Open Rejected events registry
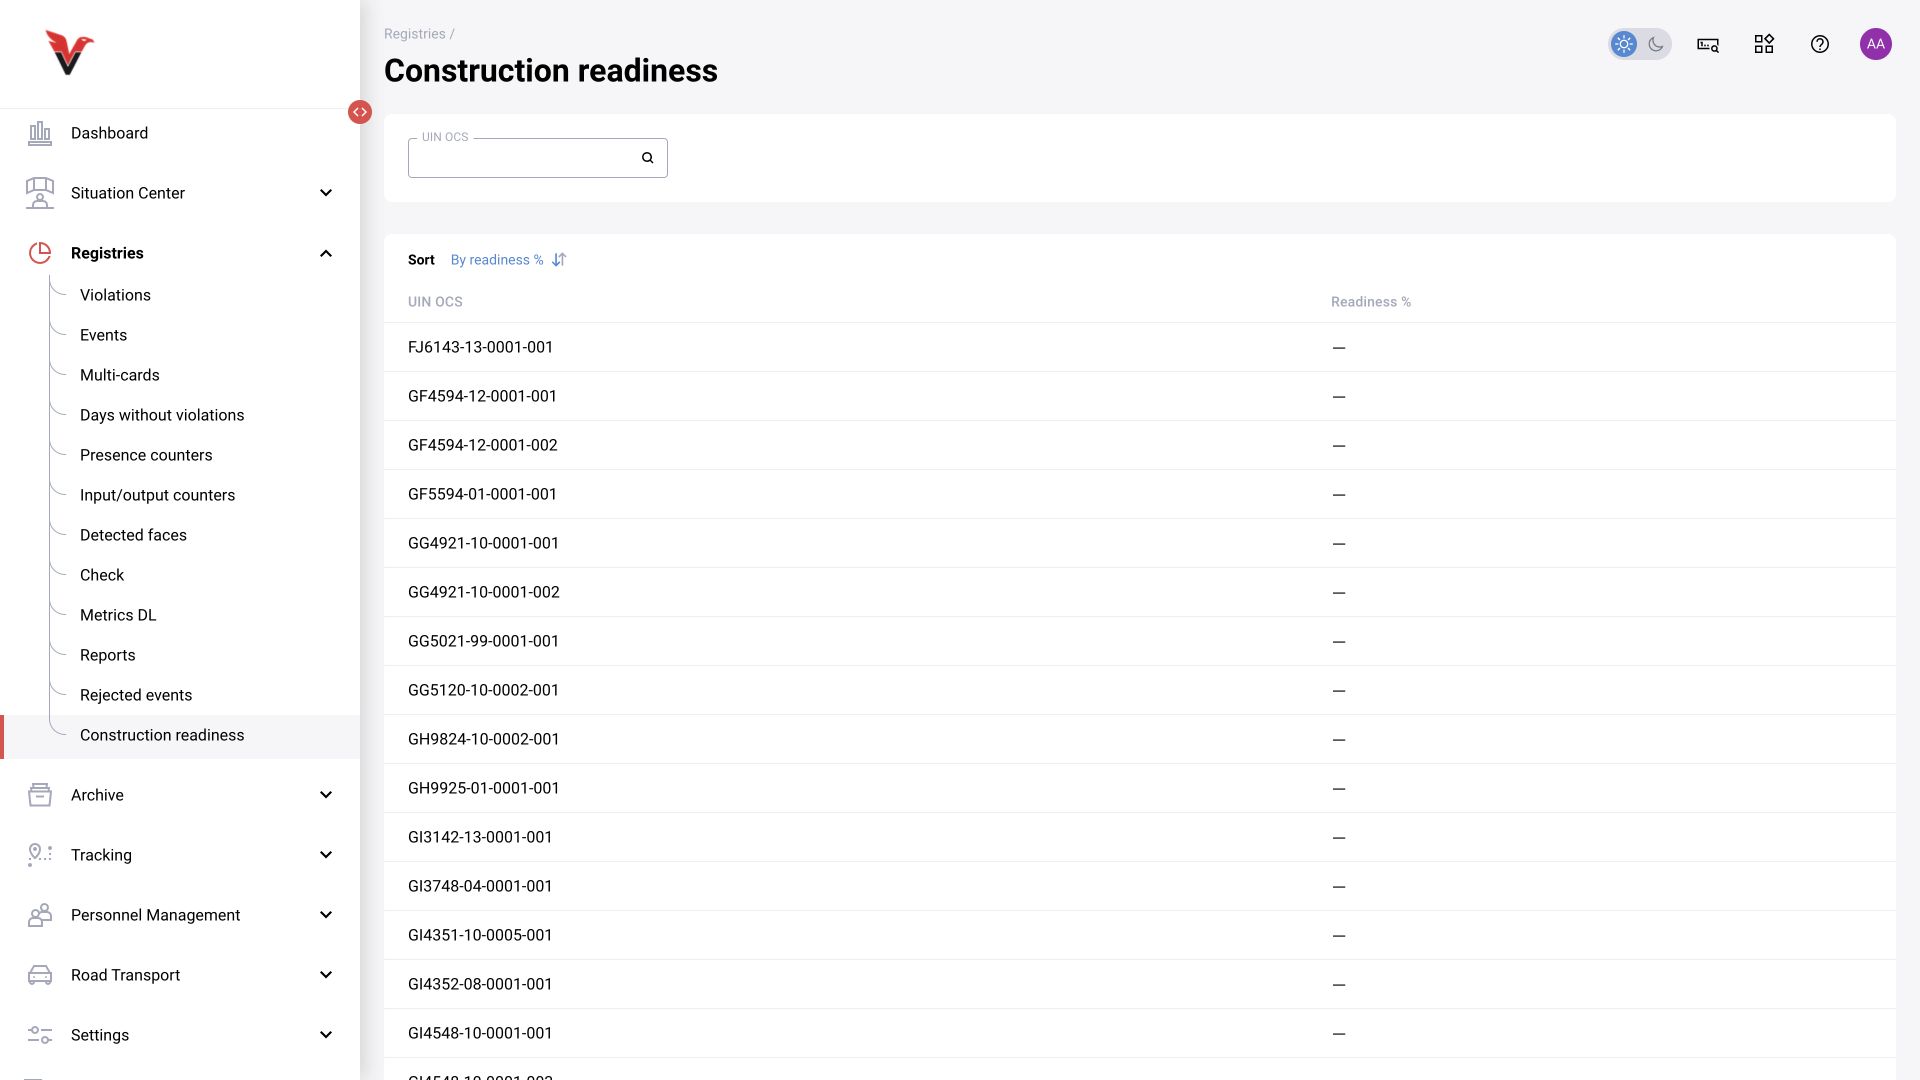This screenshot has width=1920, height=1080. (x=136, y=695)
